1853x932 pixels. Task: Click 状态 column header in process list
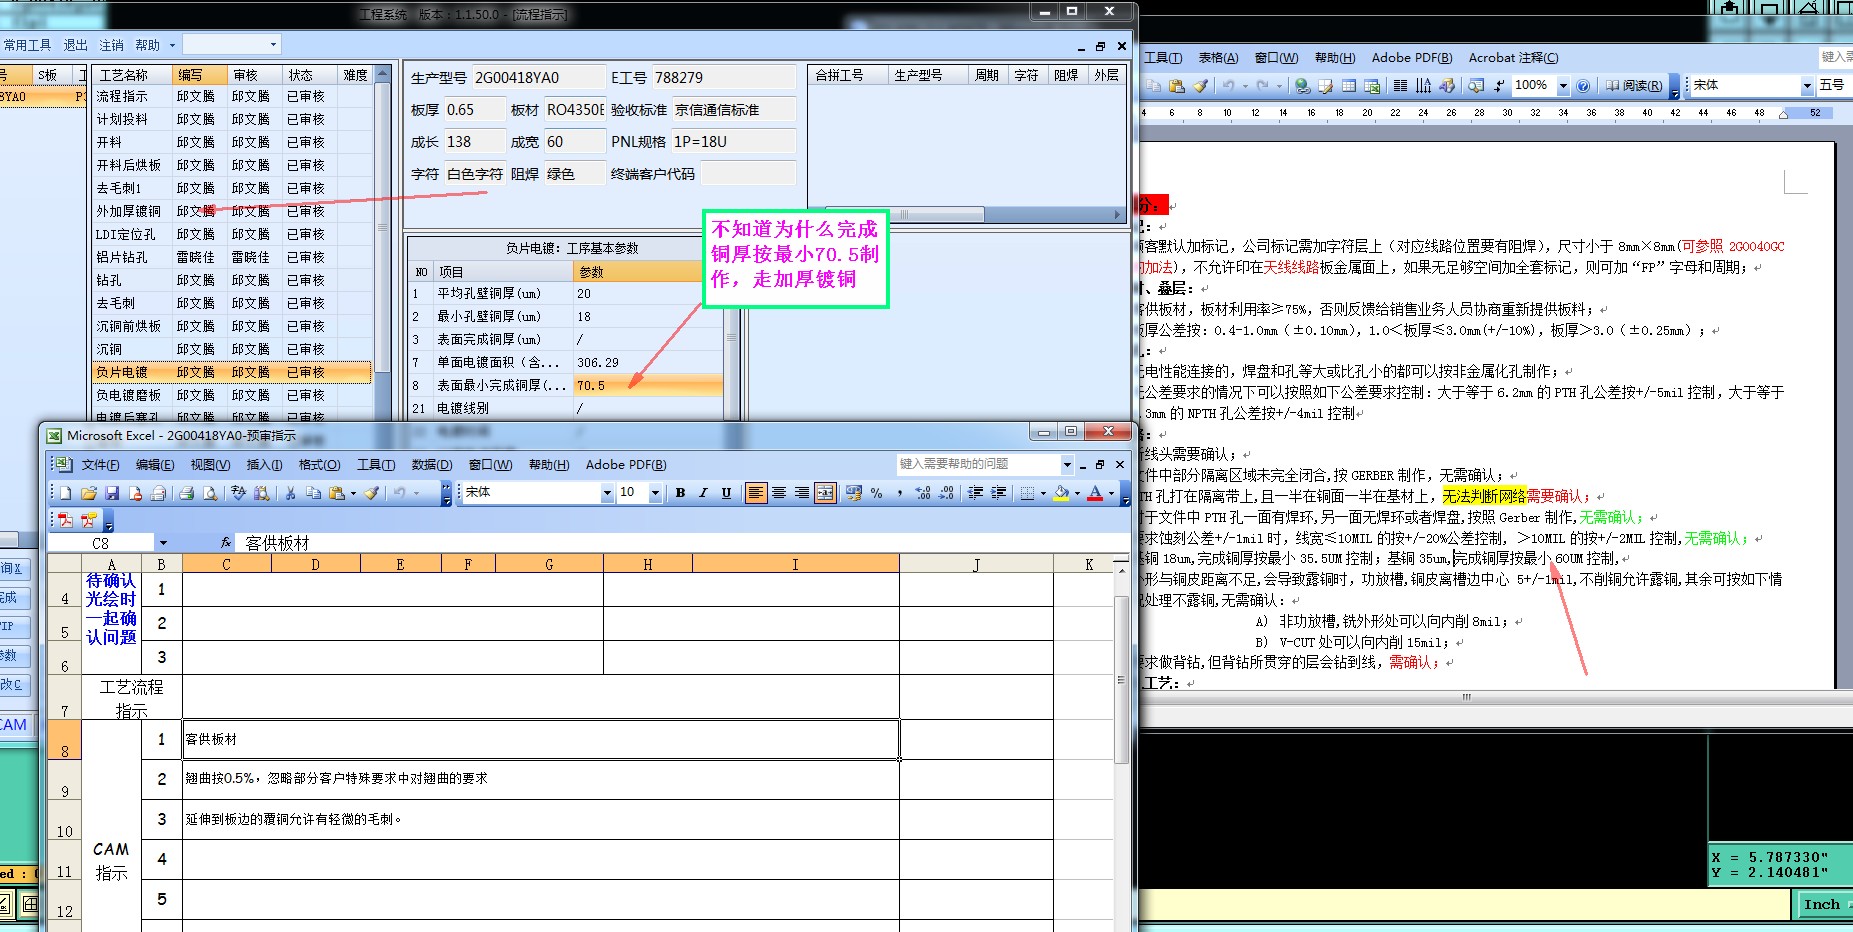[309, 75]
